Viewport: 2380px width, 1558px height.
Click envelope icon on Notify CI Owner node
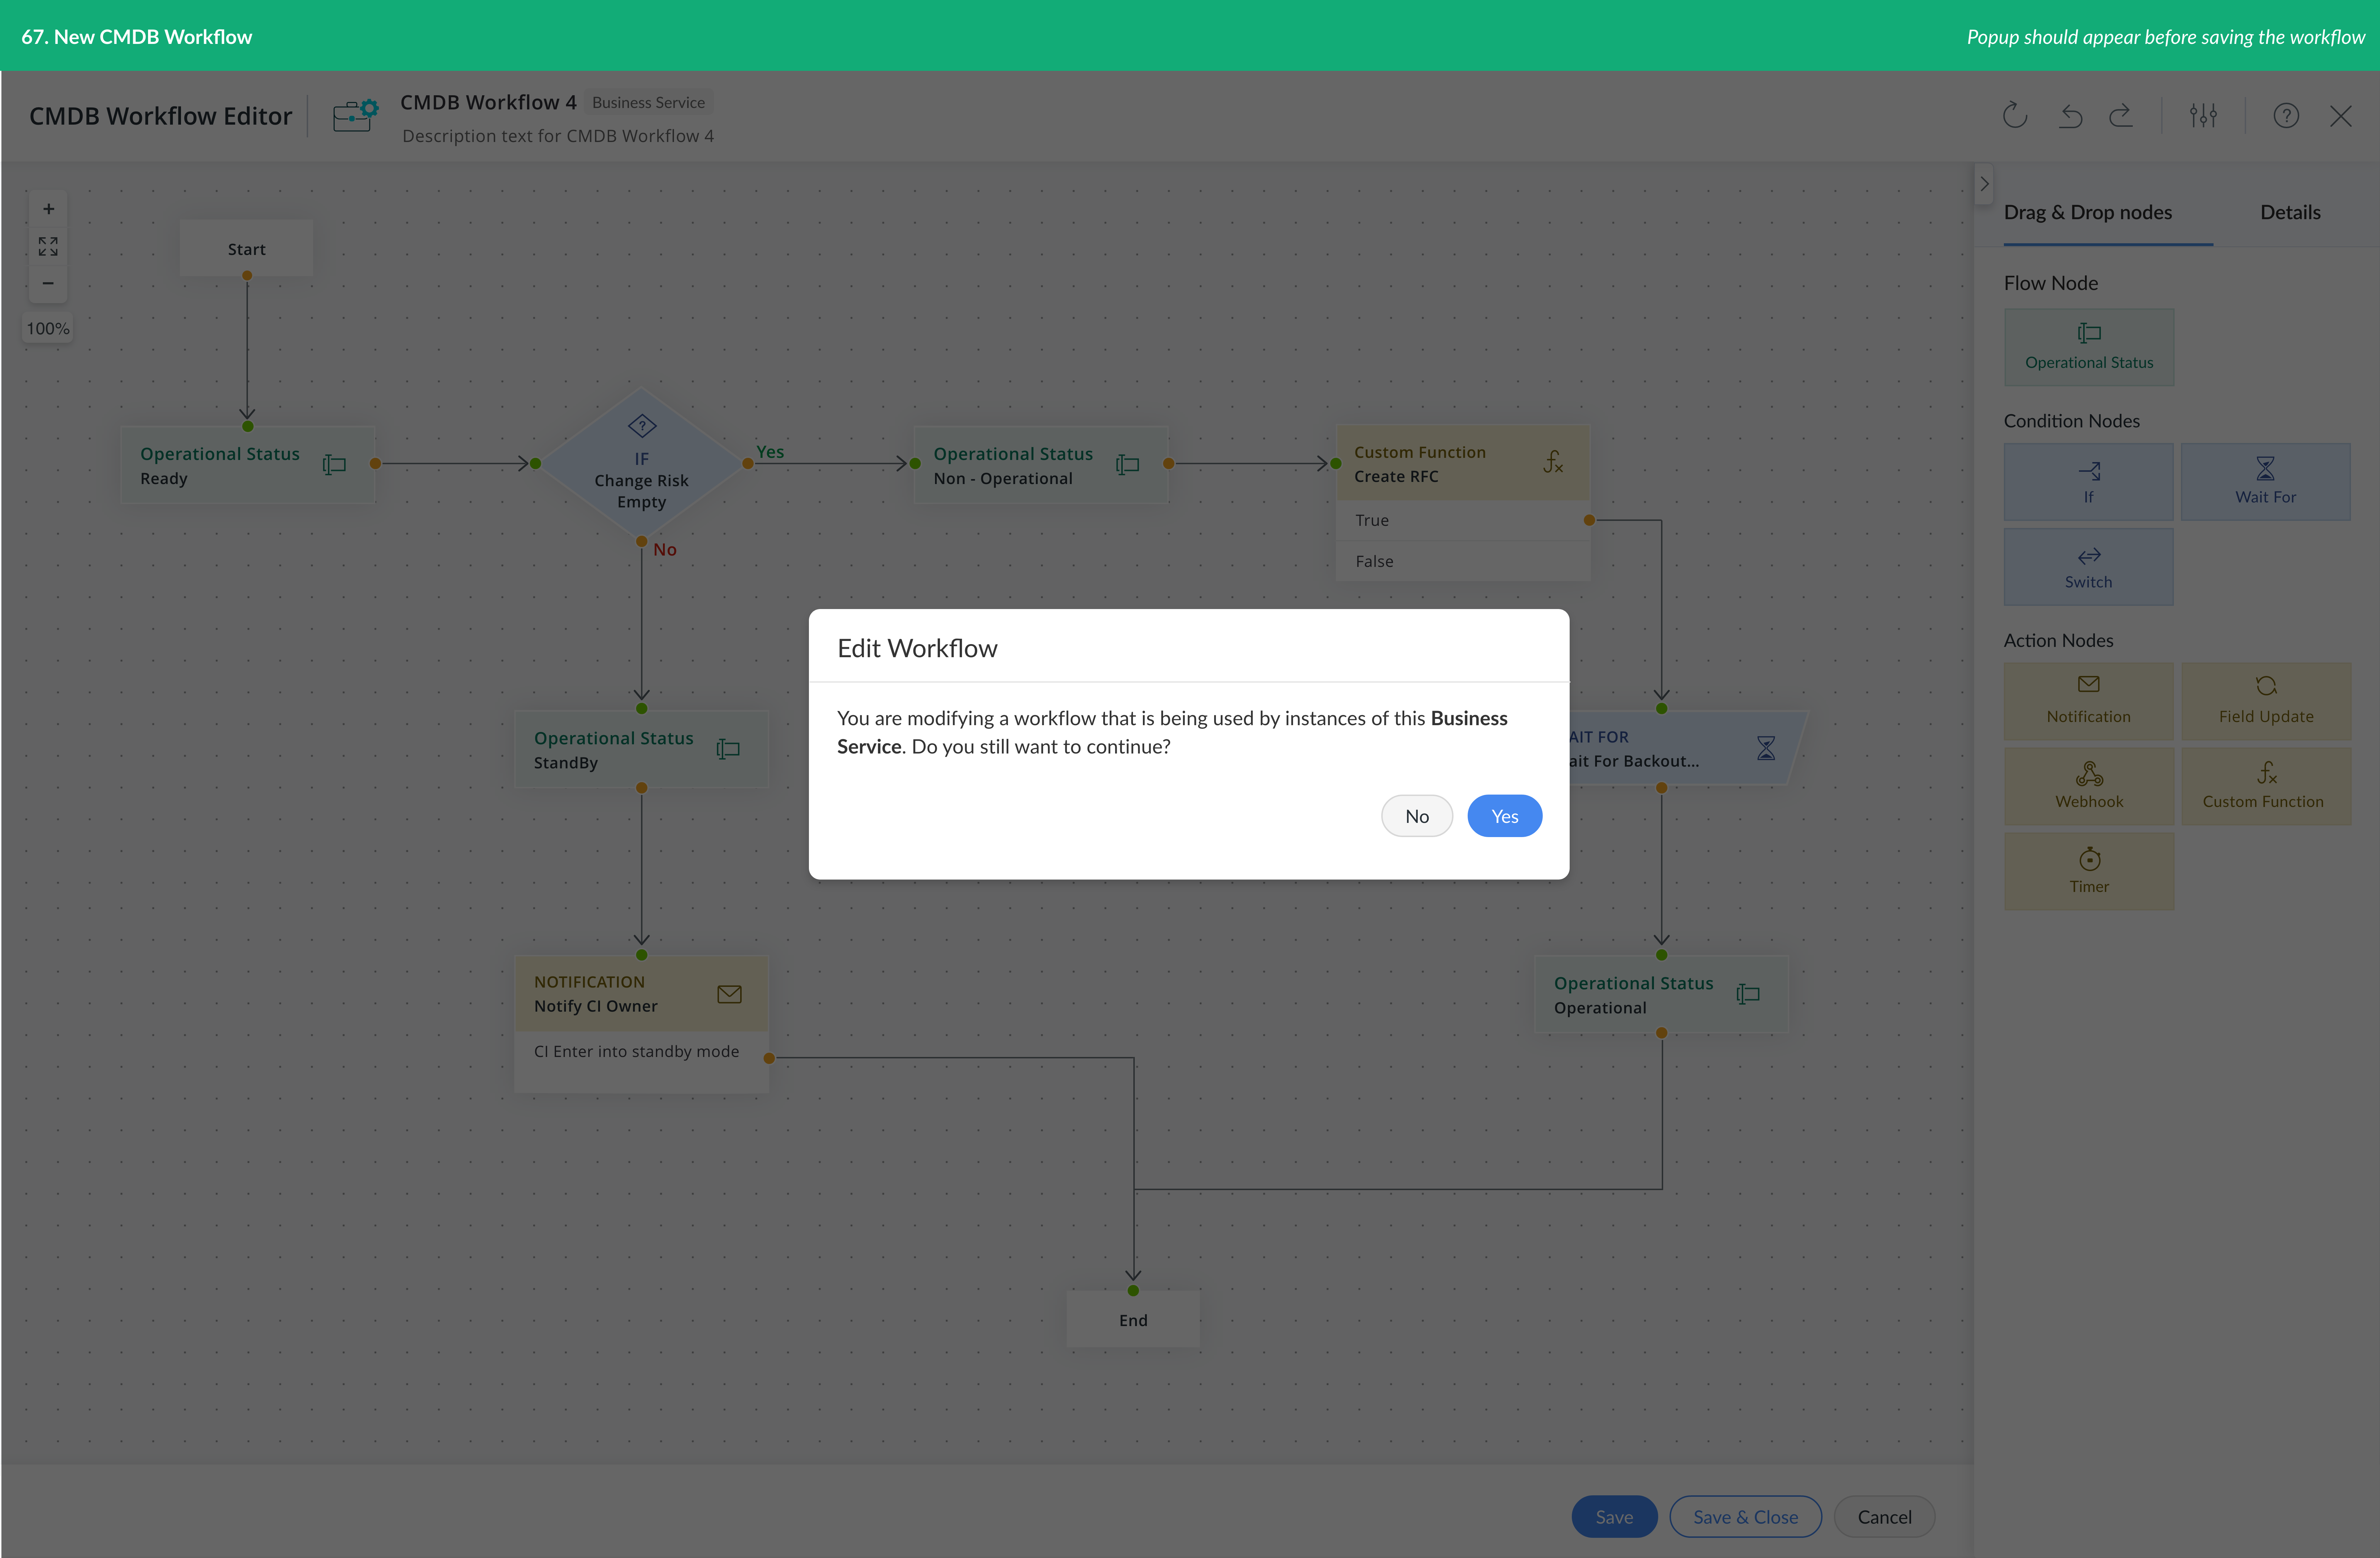coord(729,994)
